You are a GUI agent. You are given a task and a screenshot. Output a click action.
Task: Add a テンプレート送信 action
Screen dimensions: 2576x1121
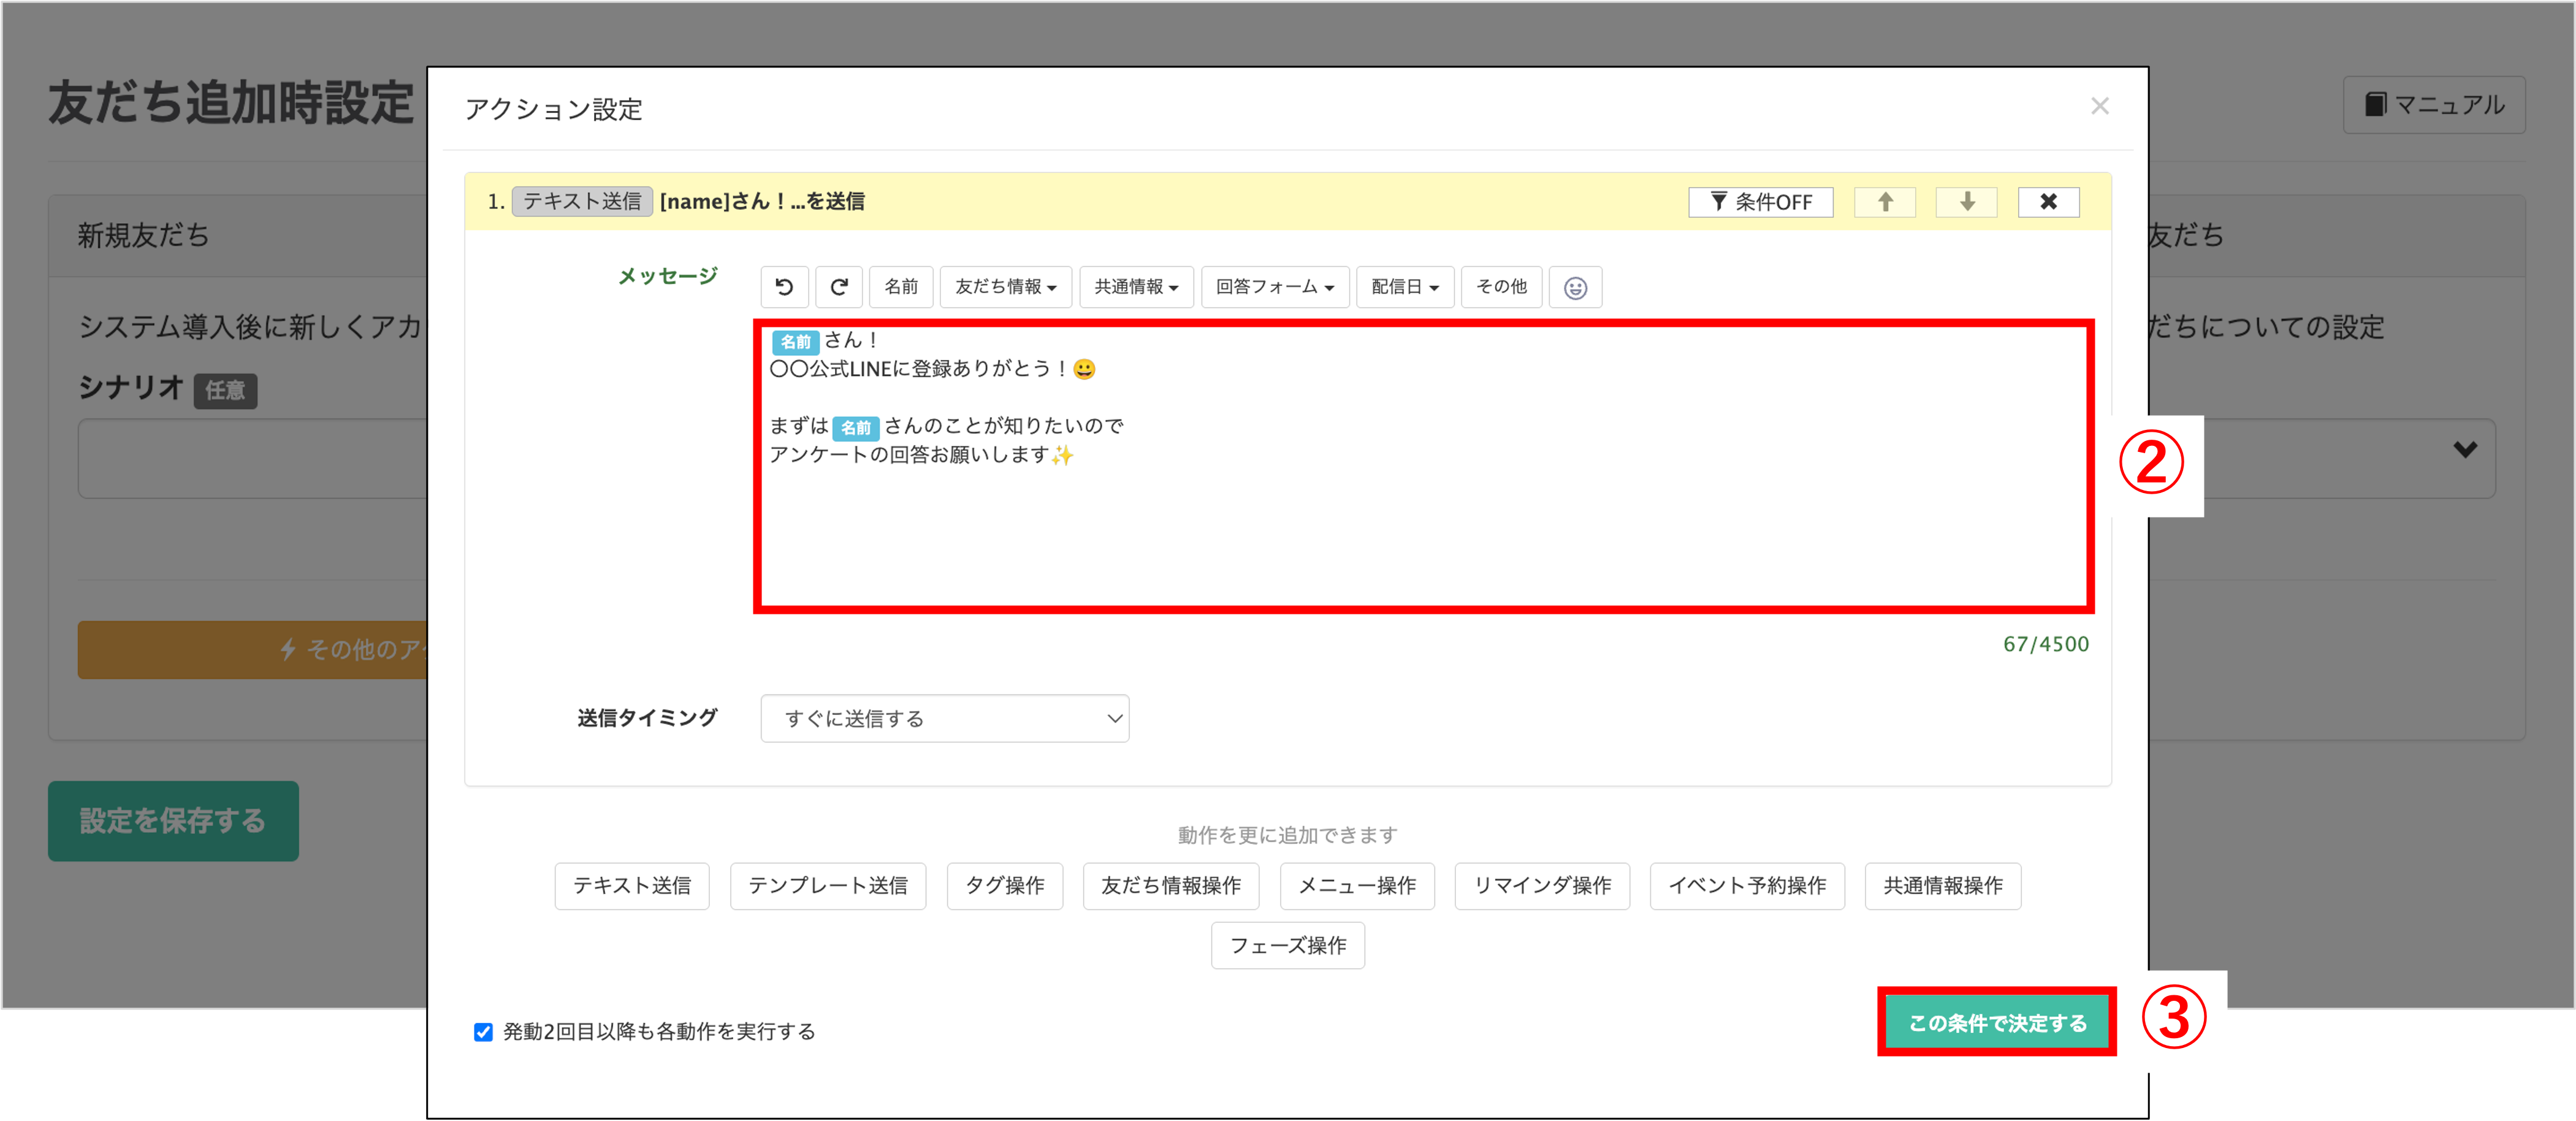[828, 886]
